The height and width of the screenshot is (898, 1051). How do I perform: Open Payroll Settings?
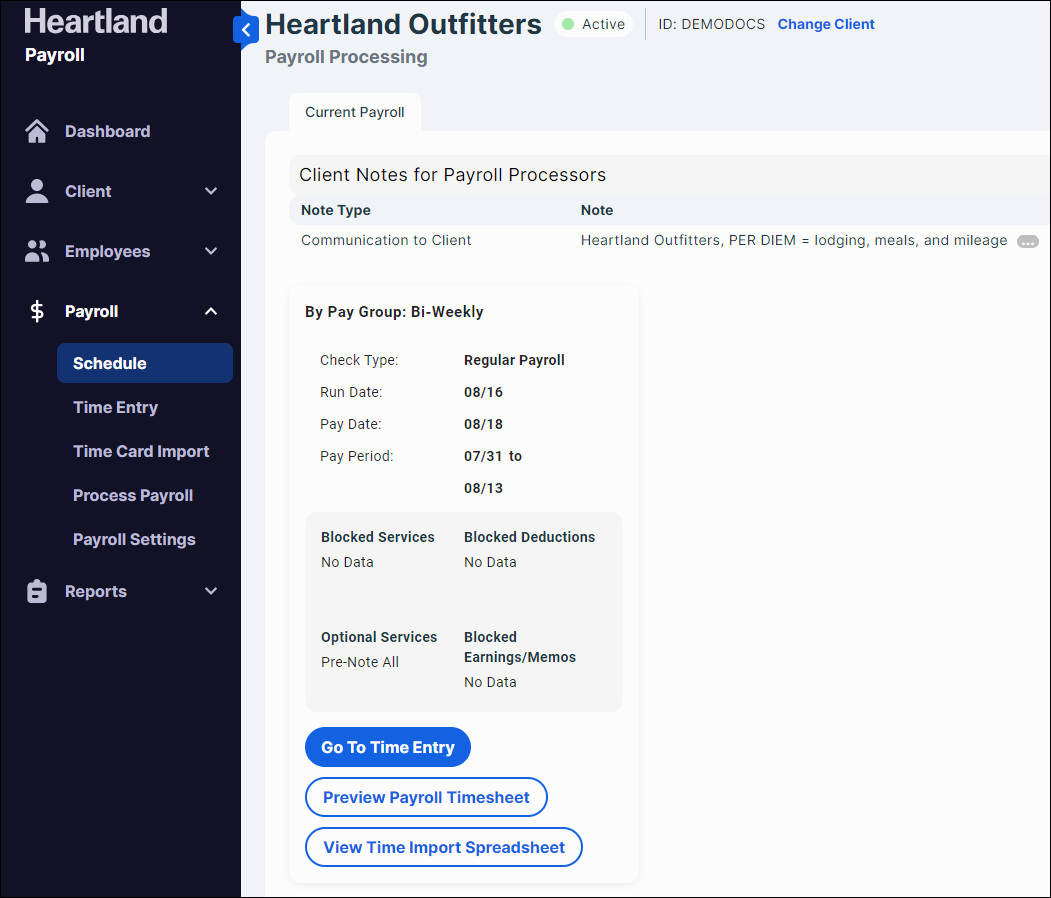(134, 539)
